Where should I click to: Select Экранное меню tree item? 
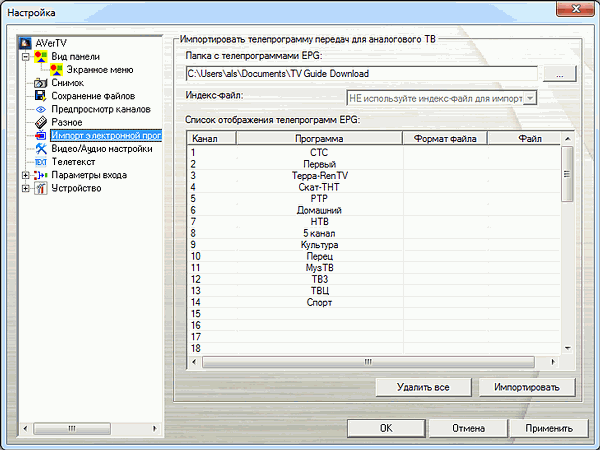(x=100, y=70)
